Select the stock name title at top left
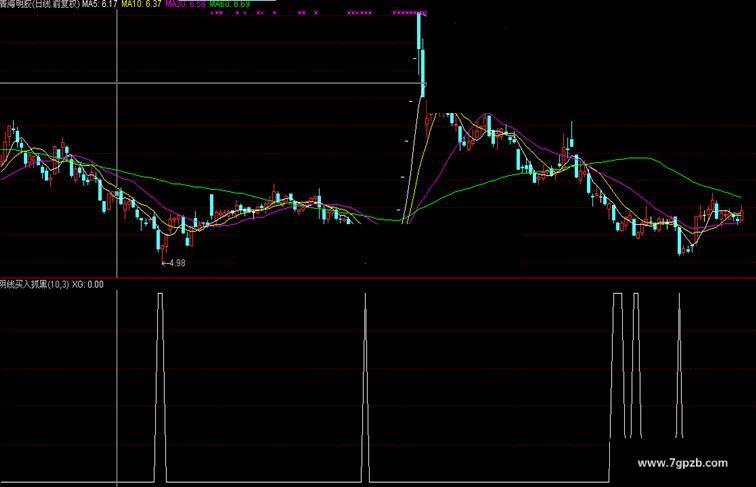Viewport: 756px width, 487px height. pyautogui.click(x=40, y=4)
